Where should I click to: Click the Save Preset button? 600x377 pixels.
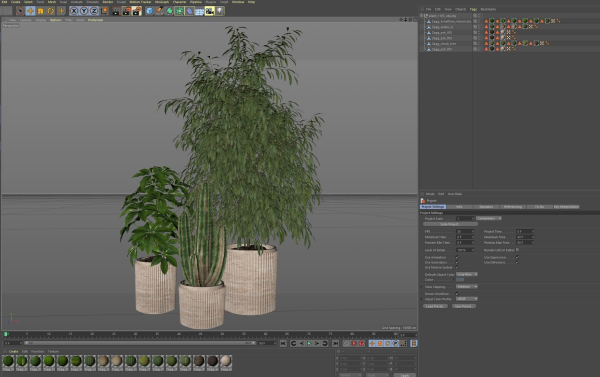click(x=464, y=306)
